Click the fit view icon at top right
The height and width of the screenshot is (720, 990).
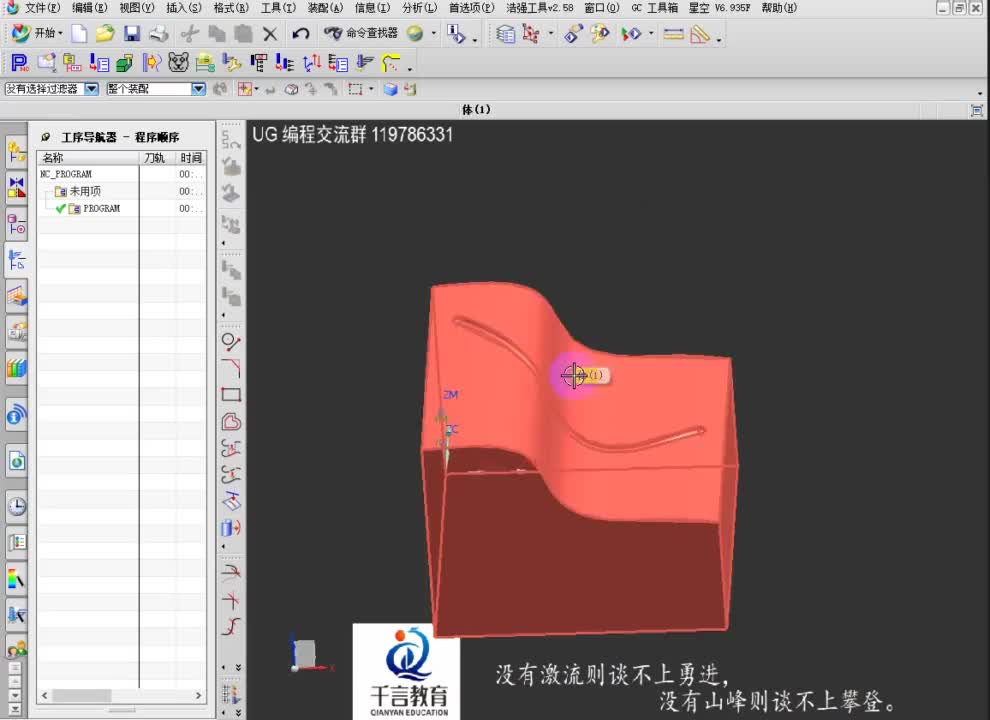point(977,111)
